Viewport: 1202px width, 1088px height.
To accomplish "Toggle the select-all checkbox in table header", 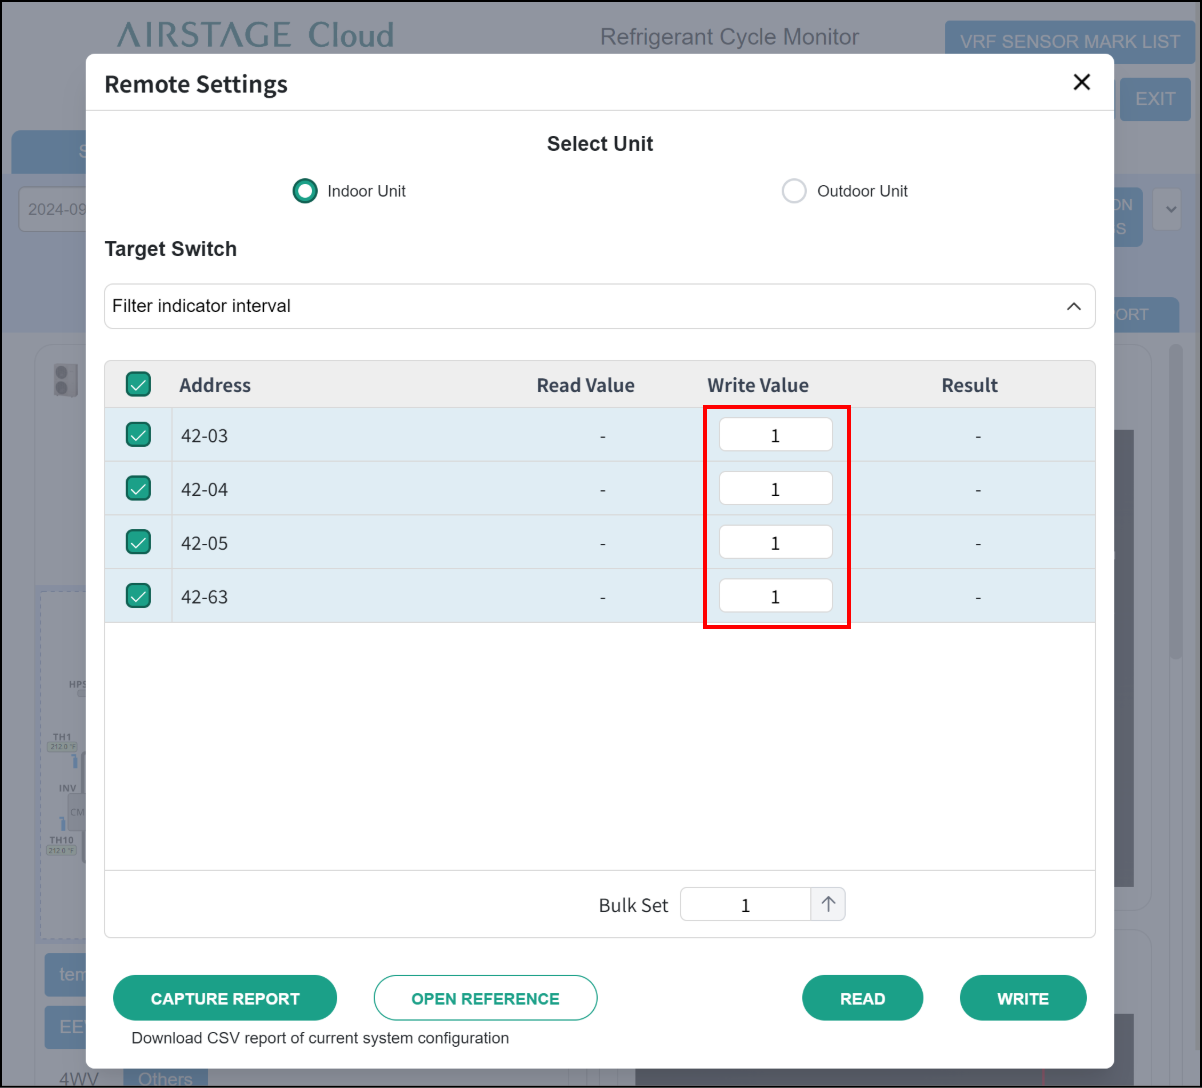I will point(138,384).
